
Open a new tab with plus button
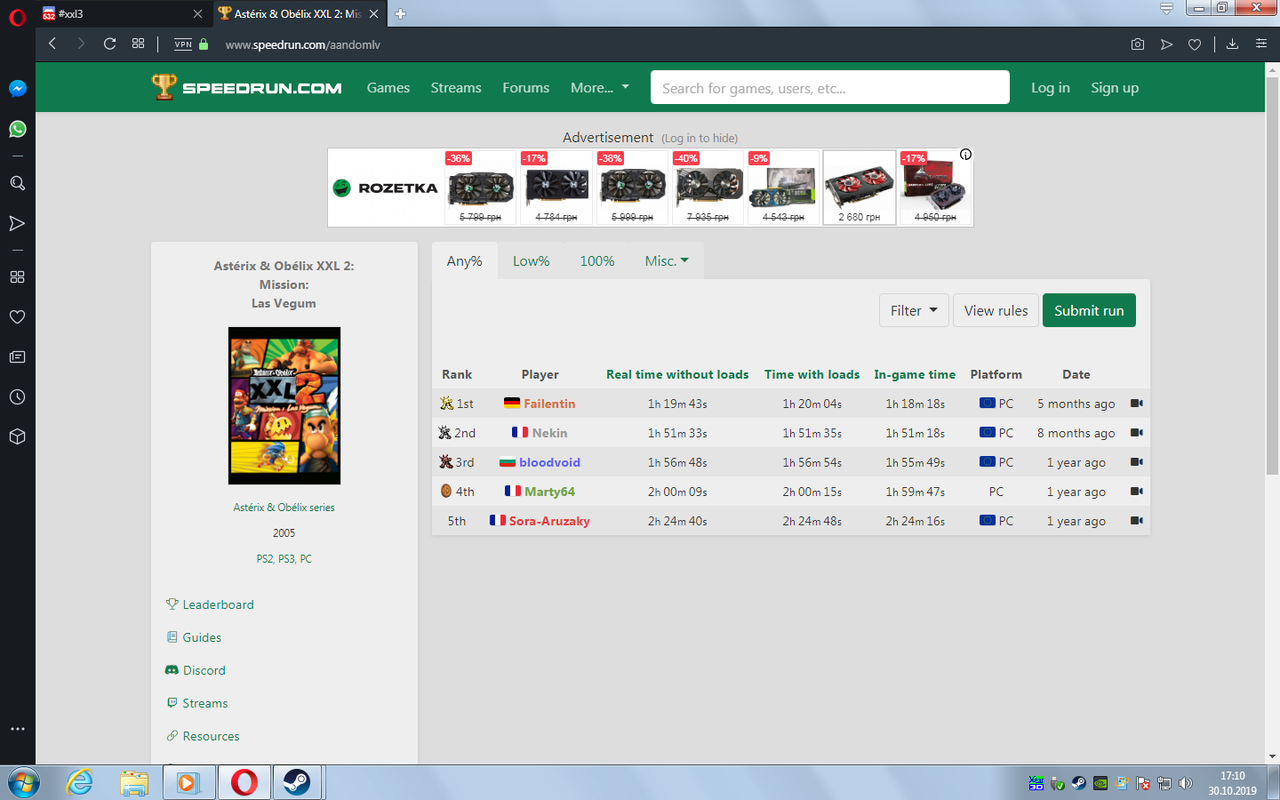pyautogui.click(x=400, y=14)
